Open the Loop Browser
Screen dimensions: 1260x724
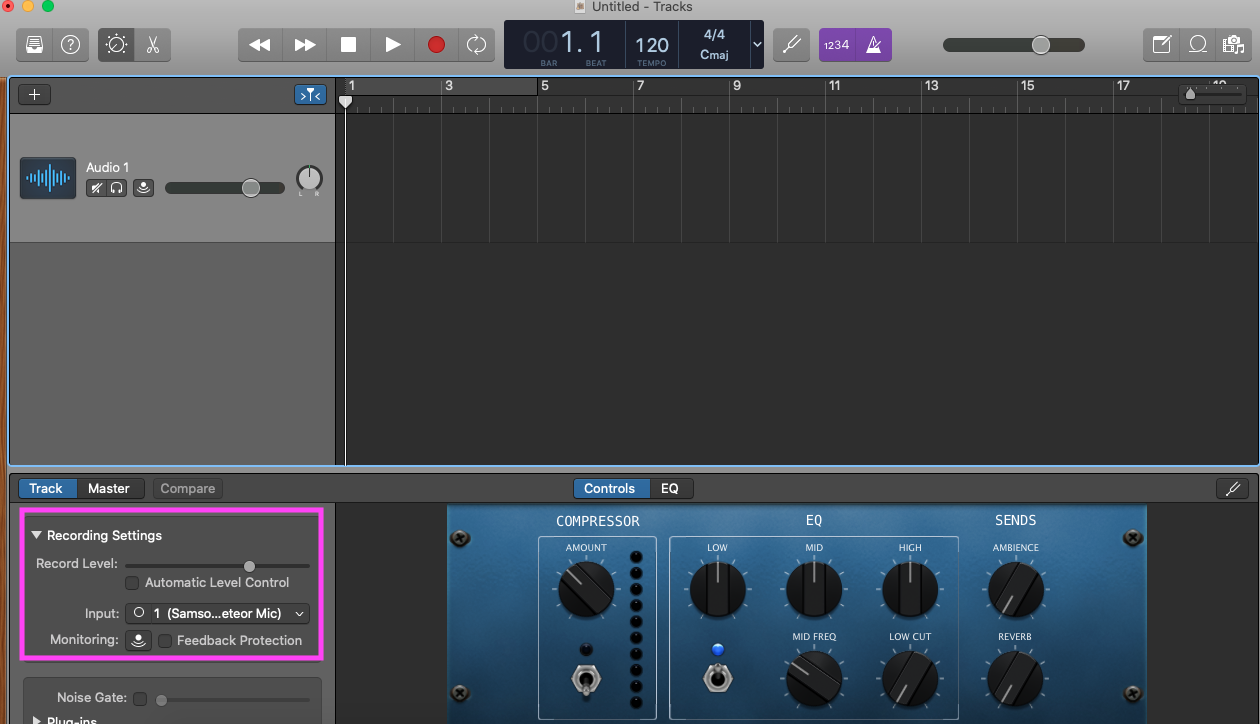tap(1197, 45)
